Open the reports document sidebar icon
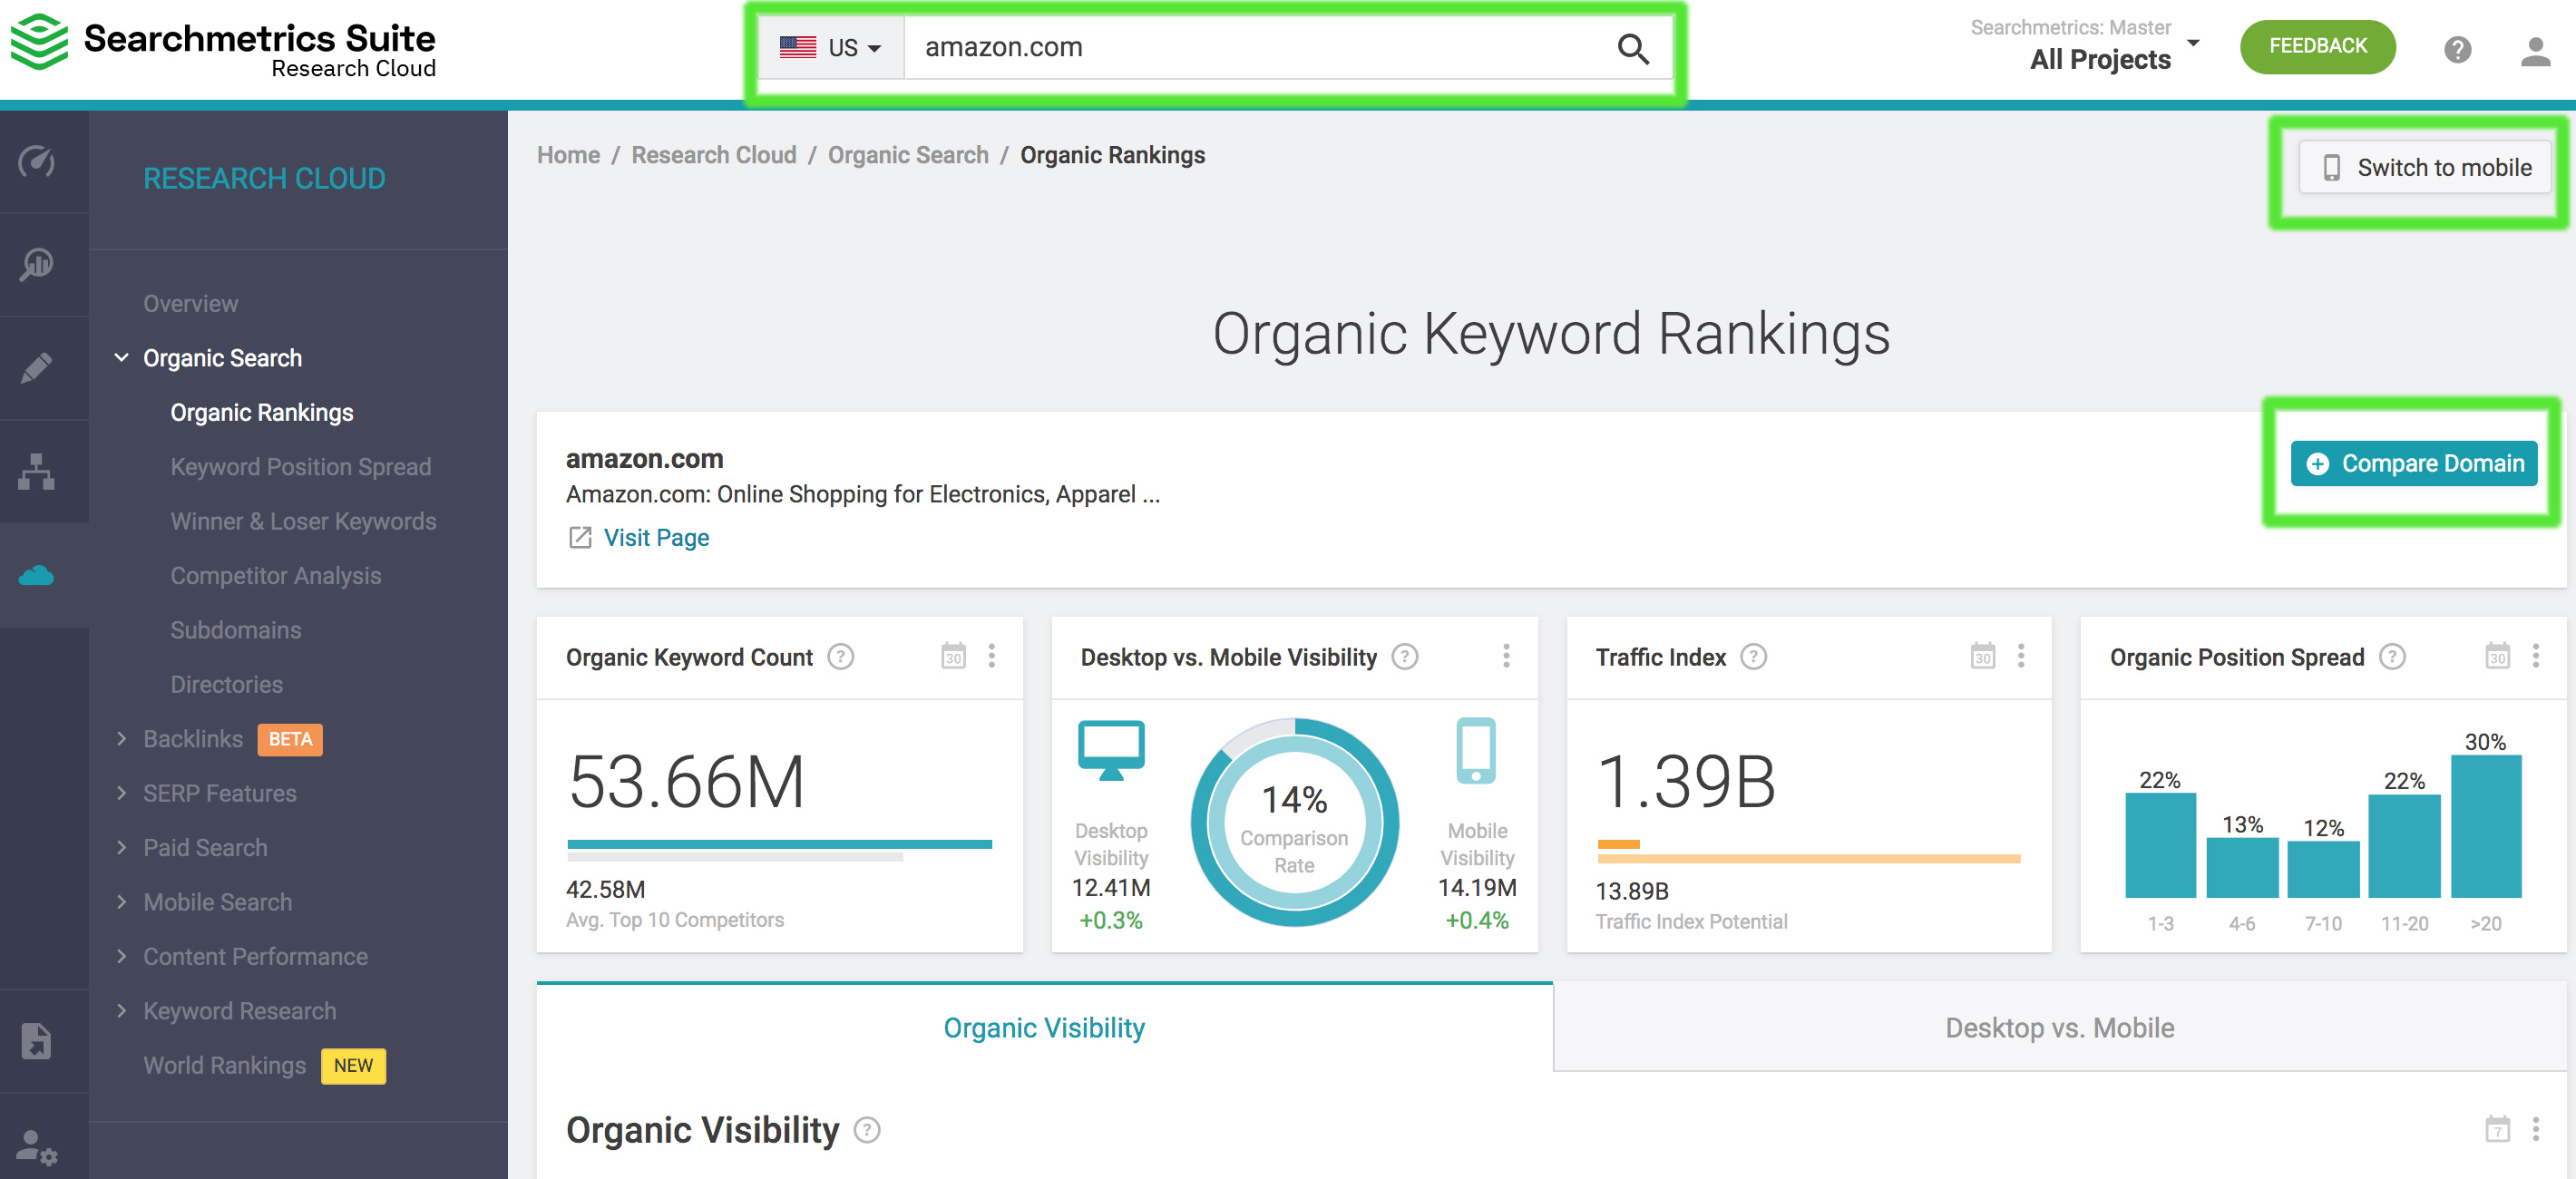2576x1179 pixels. [x=37, y=1041]
